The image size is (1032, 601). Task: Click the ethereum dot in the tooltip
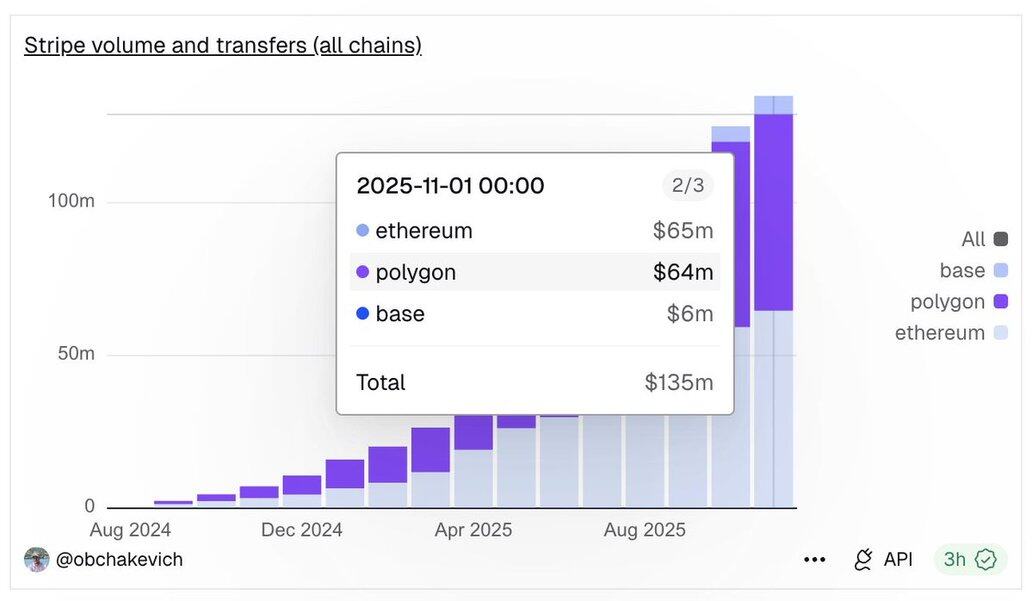click(x=362, y=231)
